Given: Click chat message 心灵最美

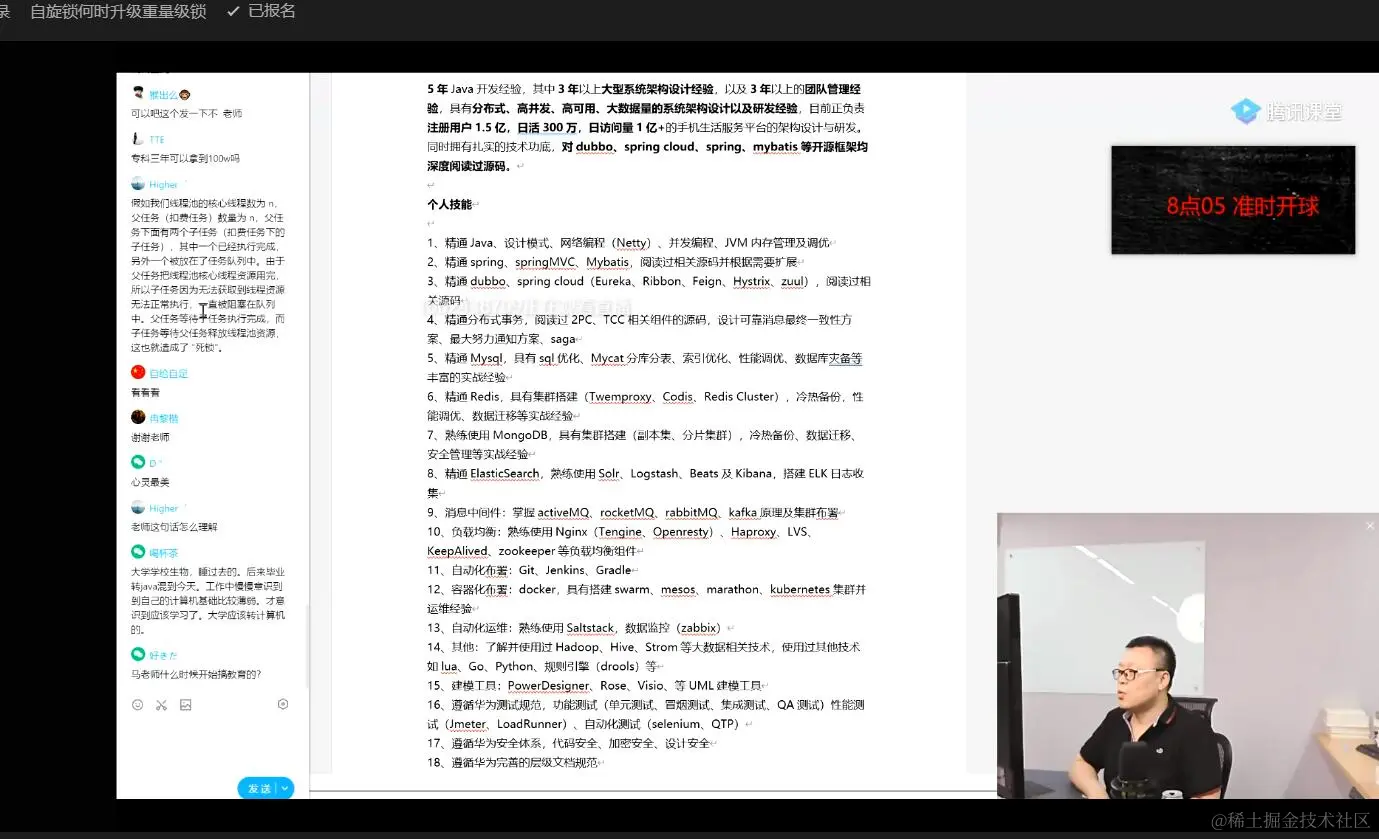Looking at the screenshot, I should coord(150,482).
